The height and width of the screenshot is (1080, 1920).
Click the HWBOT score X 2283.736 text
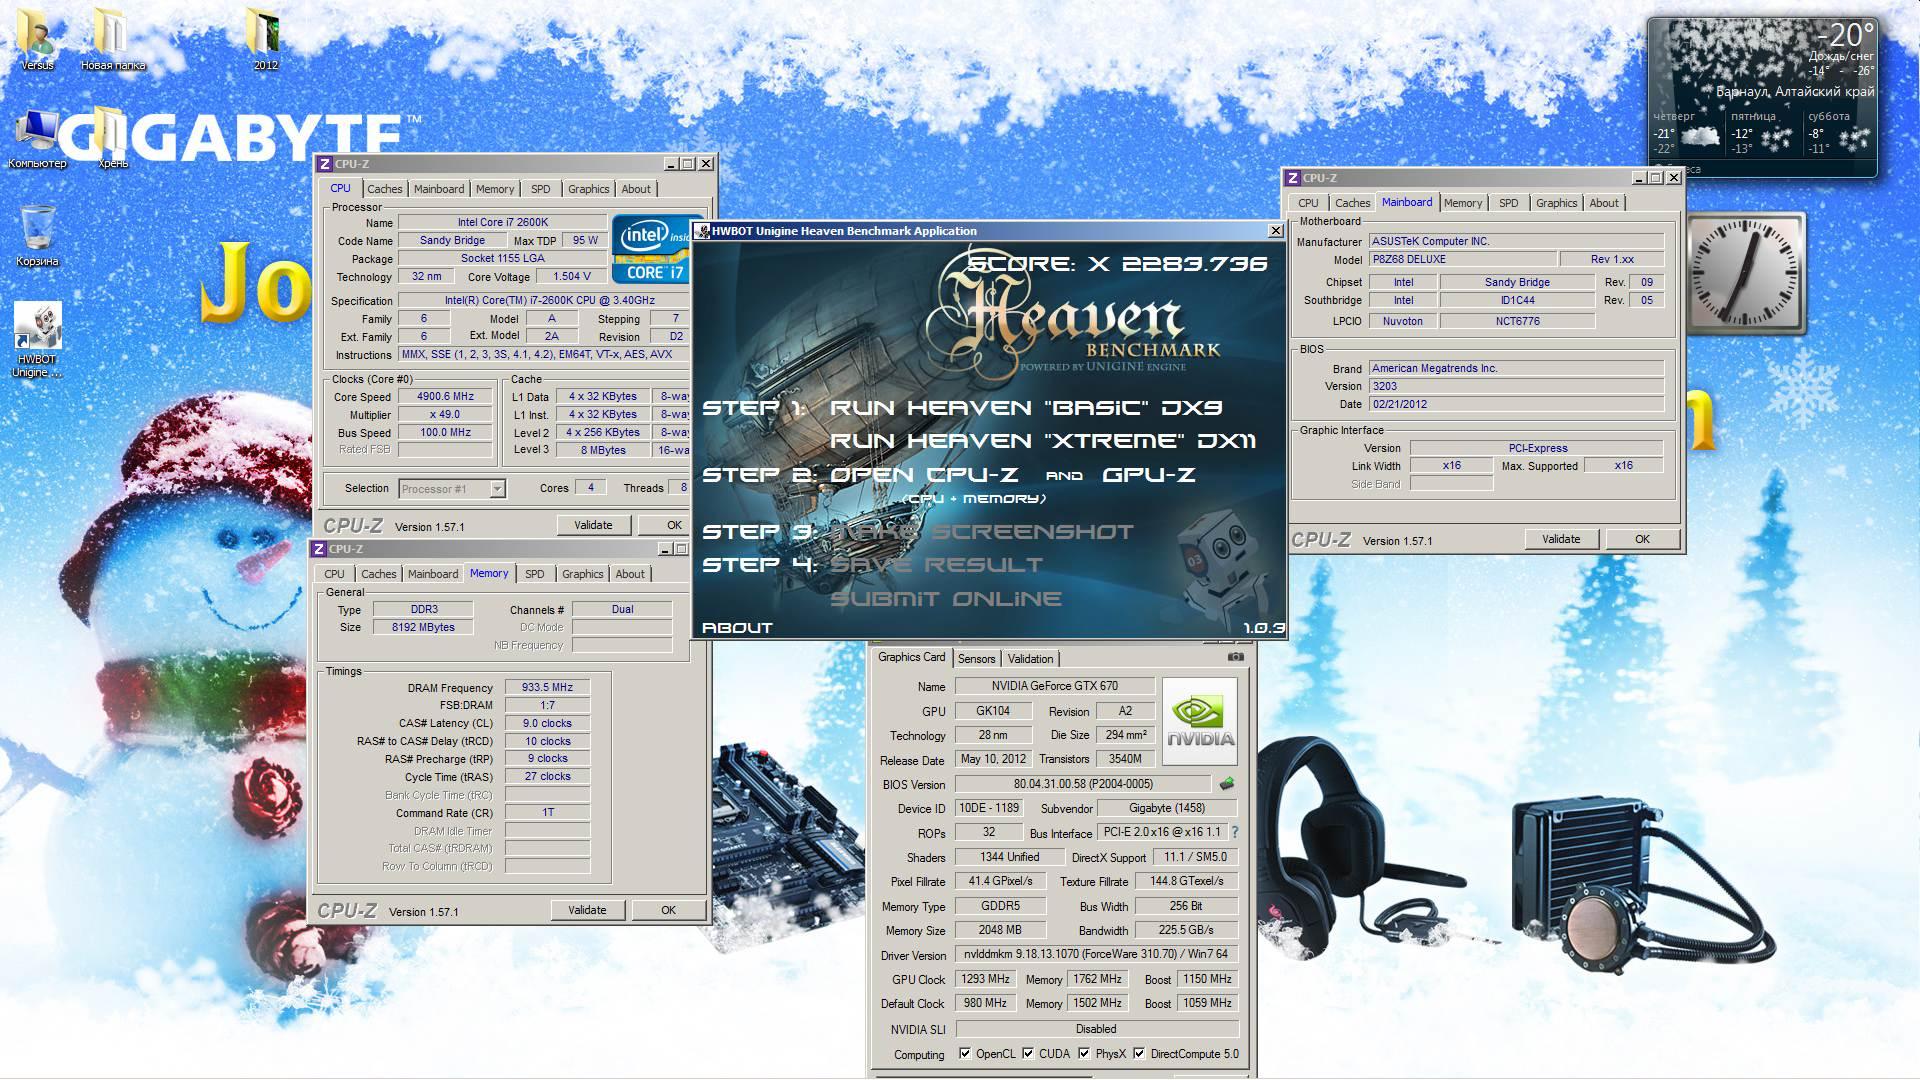pyautogui.click(x=1117, y=263)
